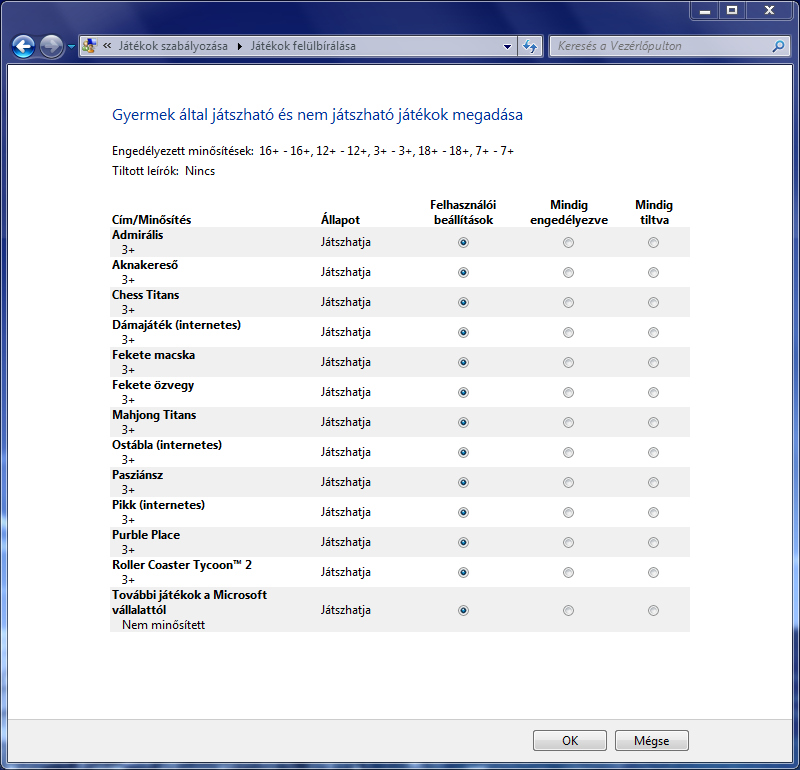
Task: Set Ostábla (internetes) to Mindig tiltva
Action: pyautogui.click(x=653, y=453)
